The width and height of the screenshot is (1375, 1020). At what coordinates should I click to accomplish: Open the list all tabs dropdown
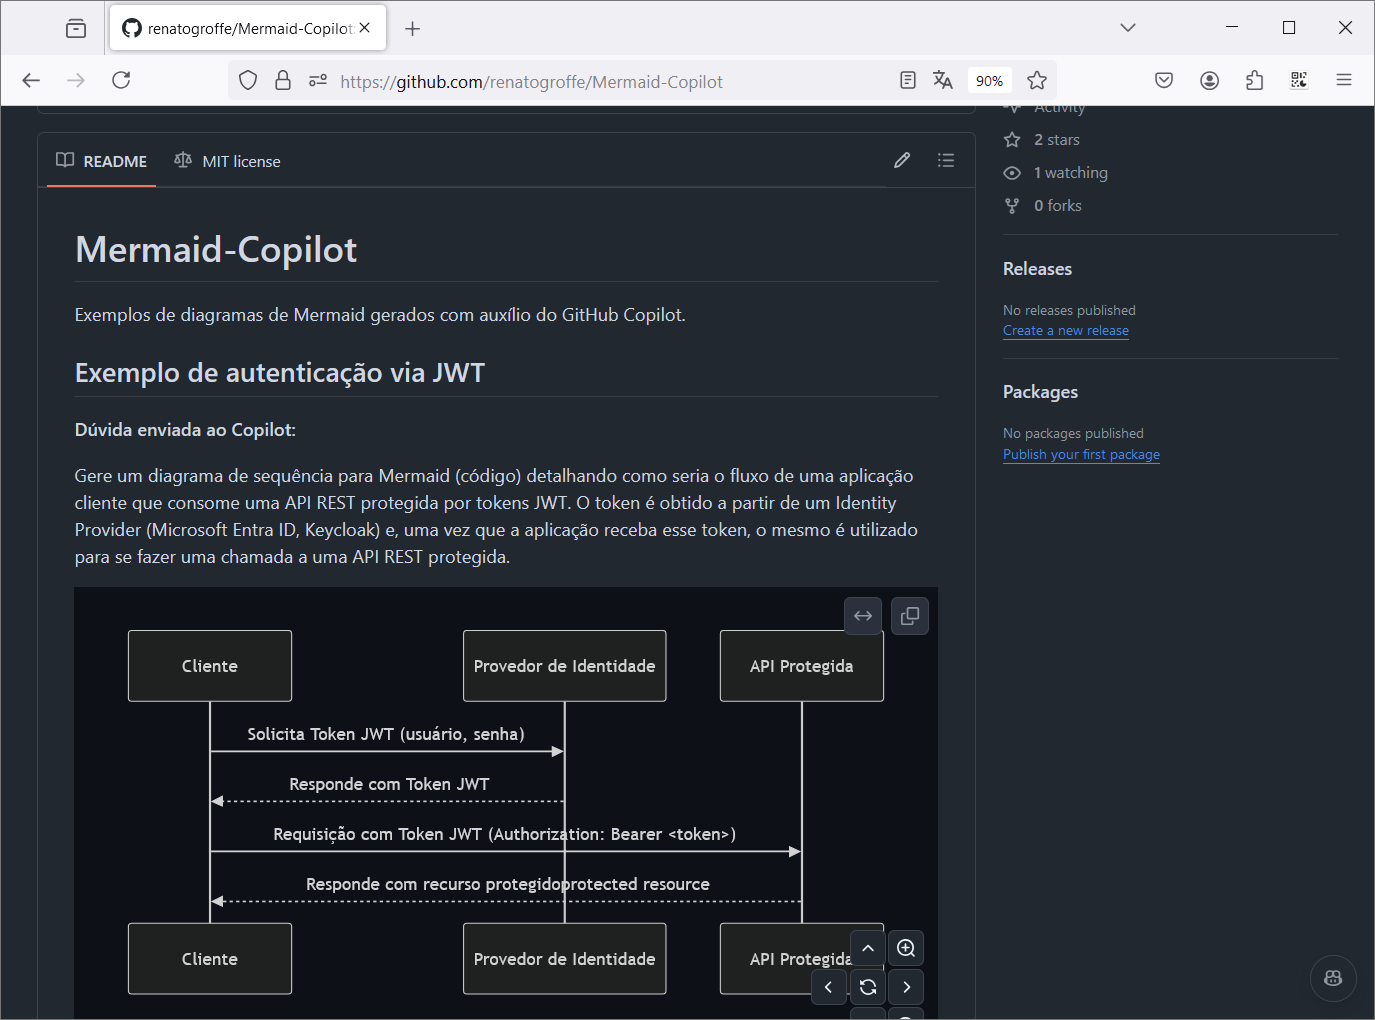click(x=1127, y=27)
